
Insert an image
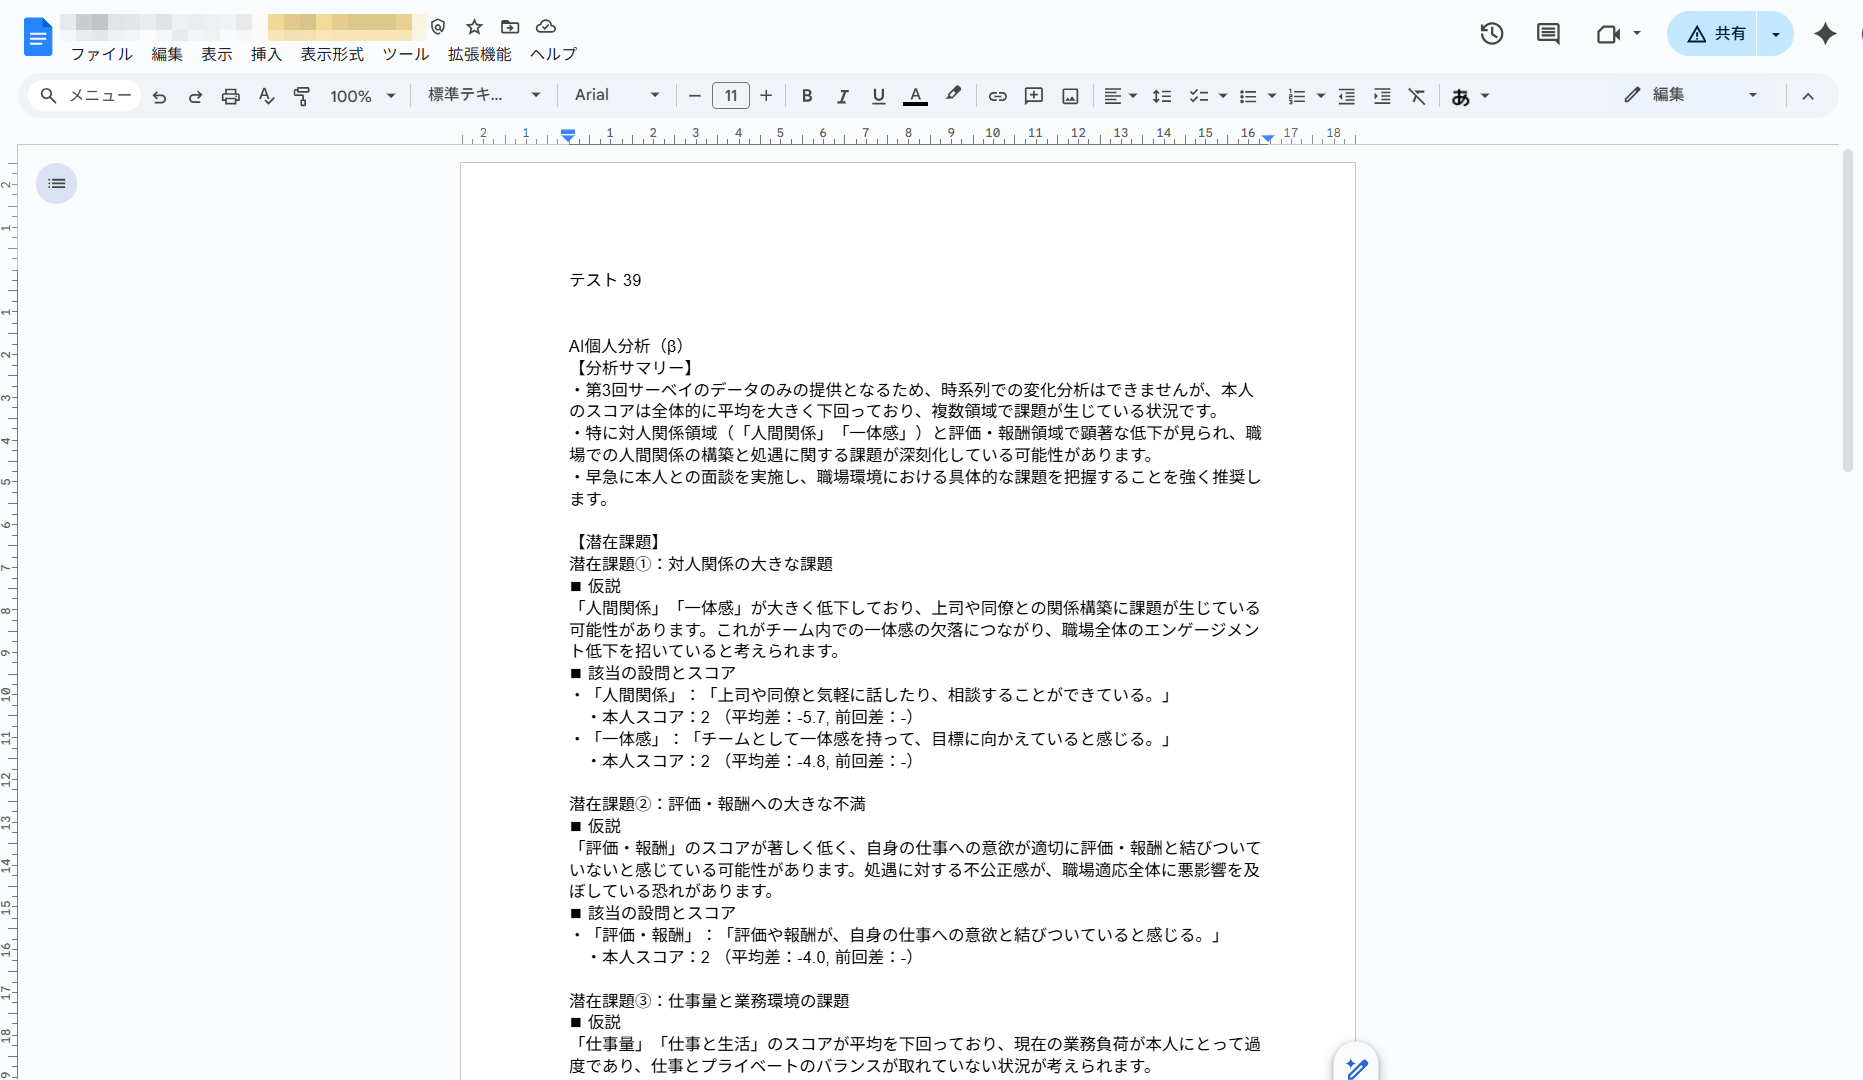click(x=1070, y=96)
